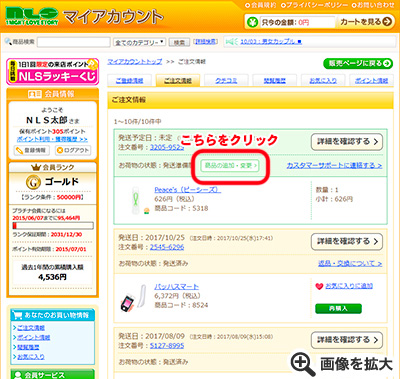The image size is (400, 379).
Task: Open the プライバシーポリシー link at the top
Action: point(315,5)
